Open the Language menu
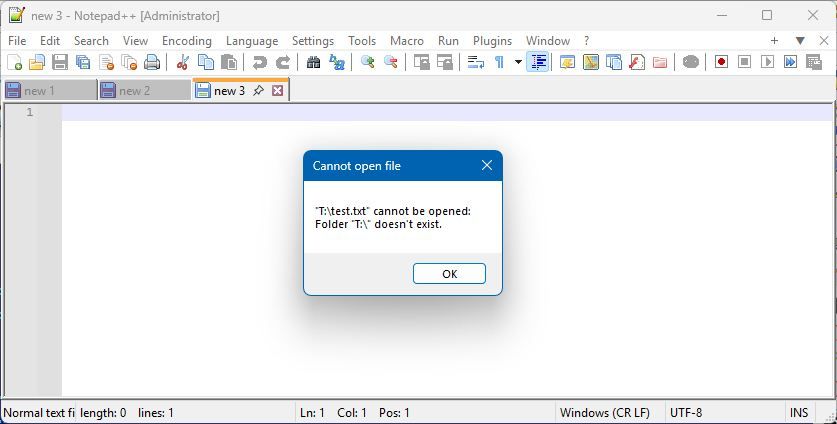This screenshot has width=837, height=424. tap(252, 41)
